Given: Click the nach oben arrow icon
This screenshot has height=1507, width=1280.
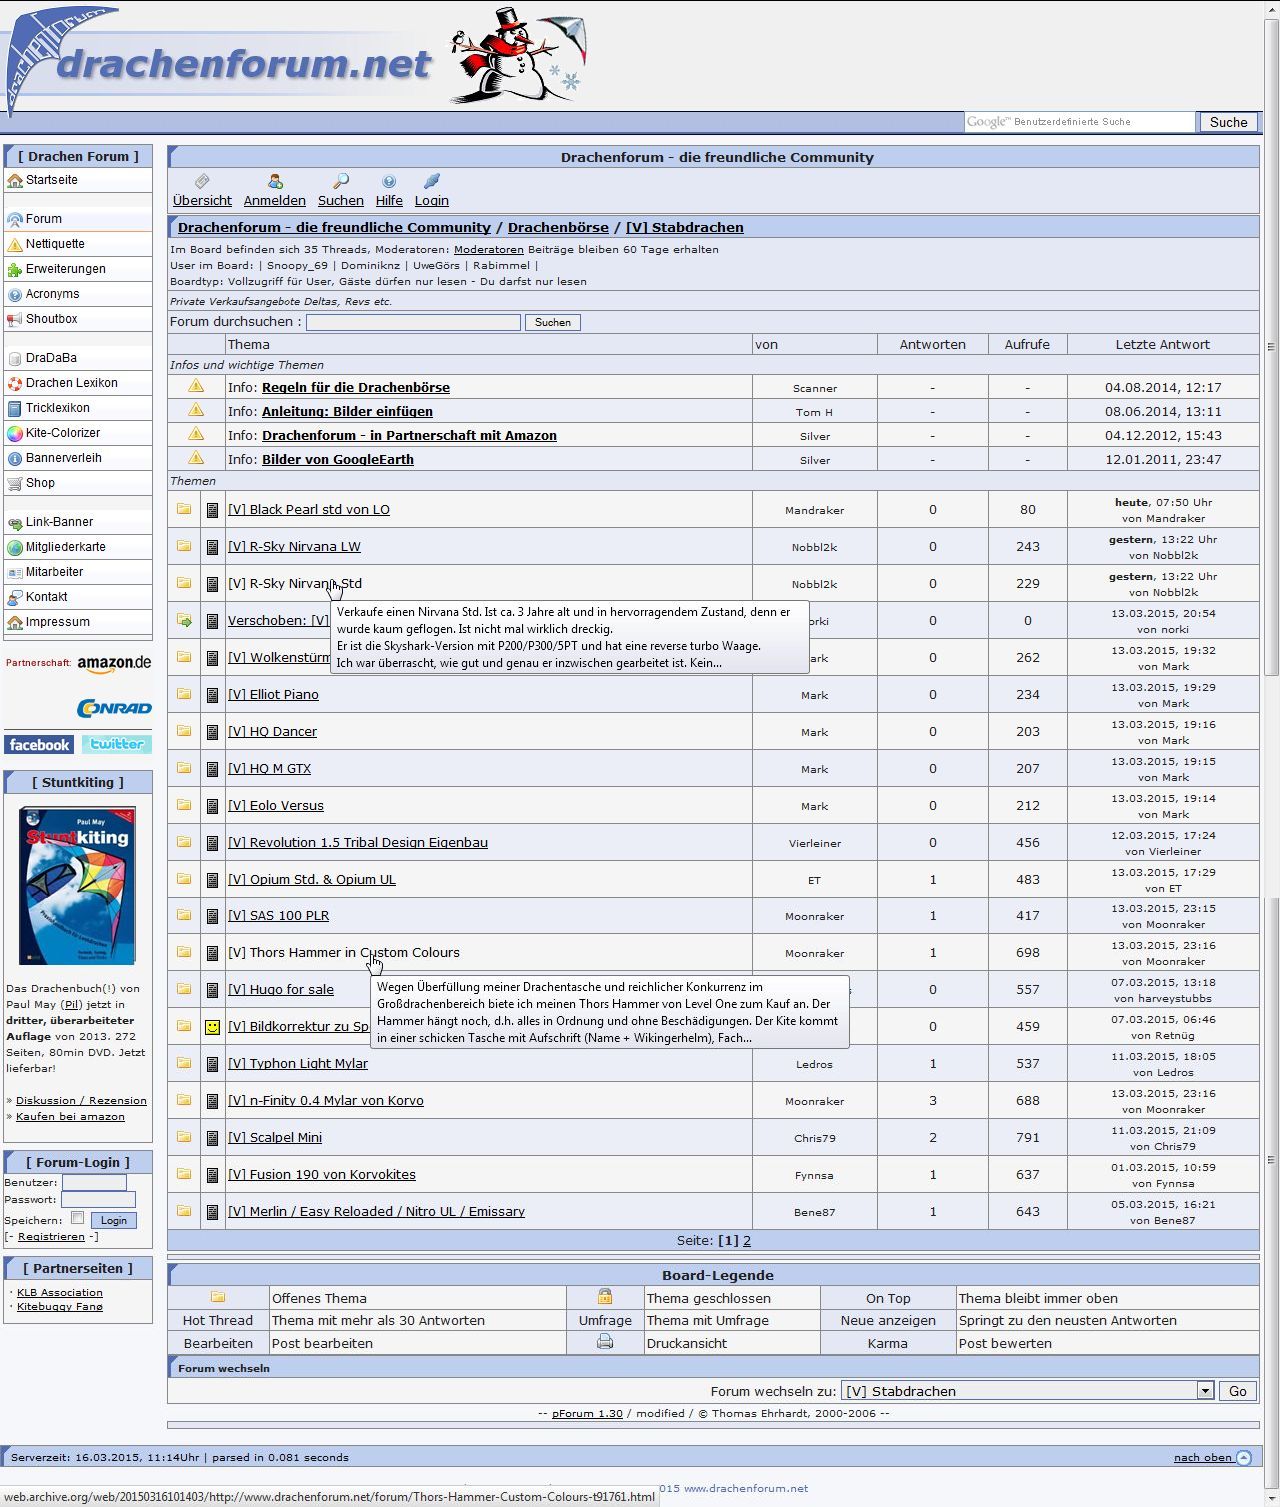Looking at the screenshot, I should click(1243, 1457).
